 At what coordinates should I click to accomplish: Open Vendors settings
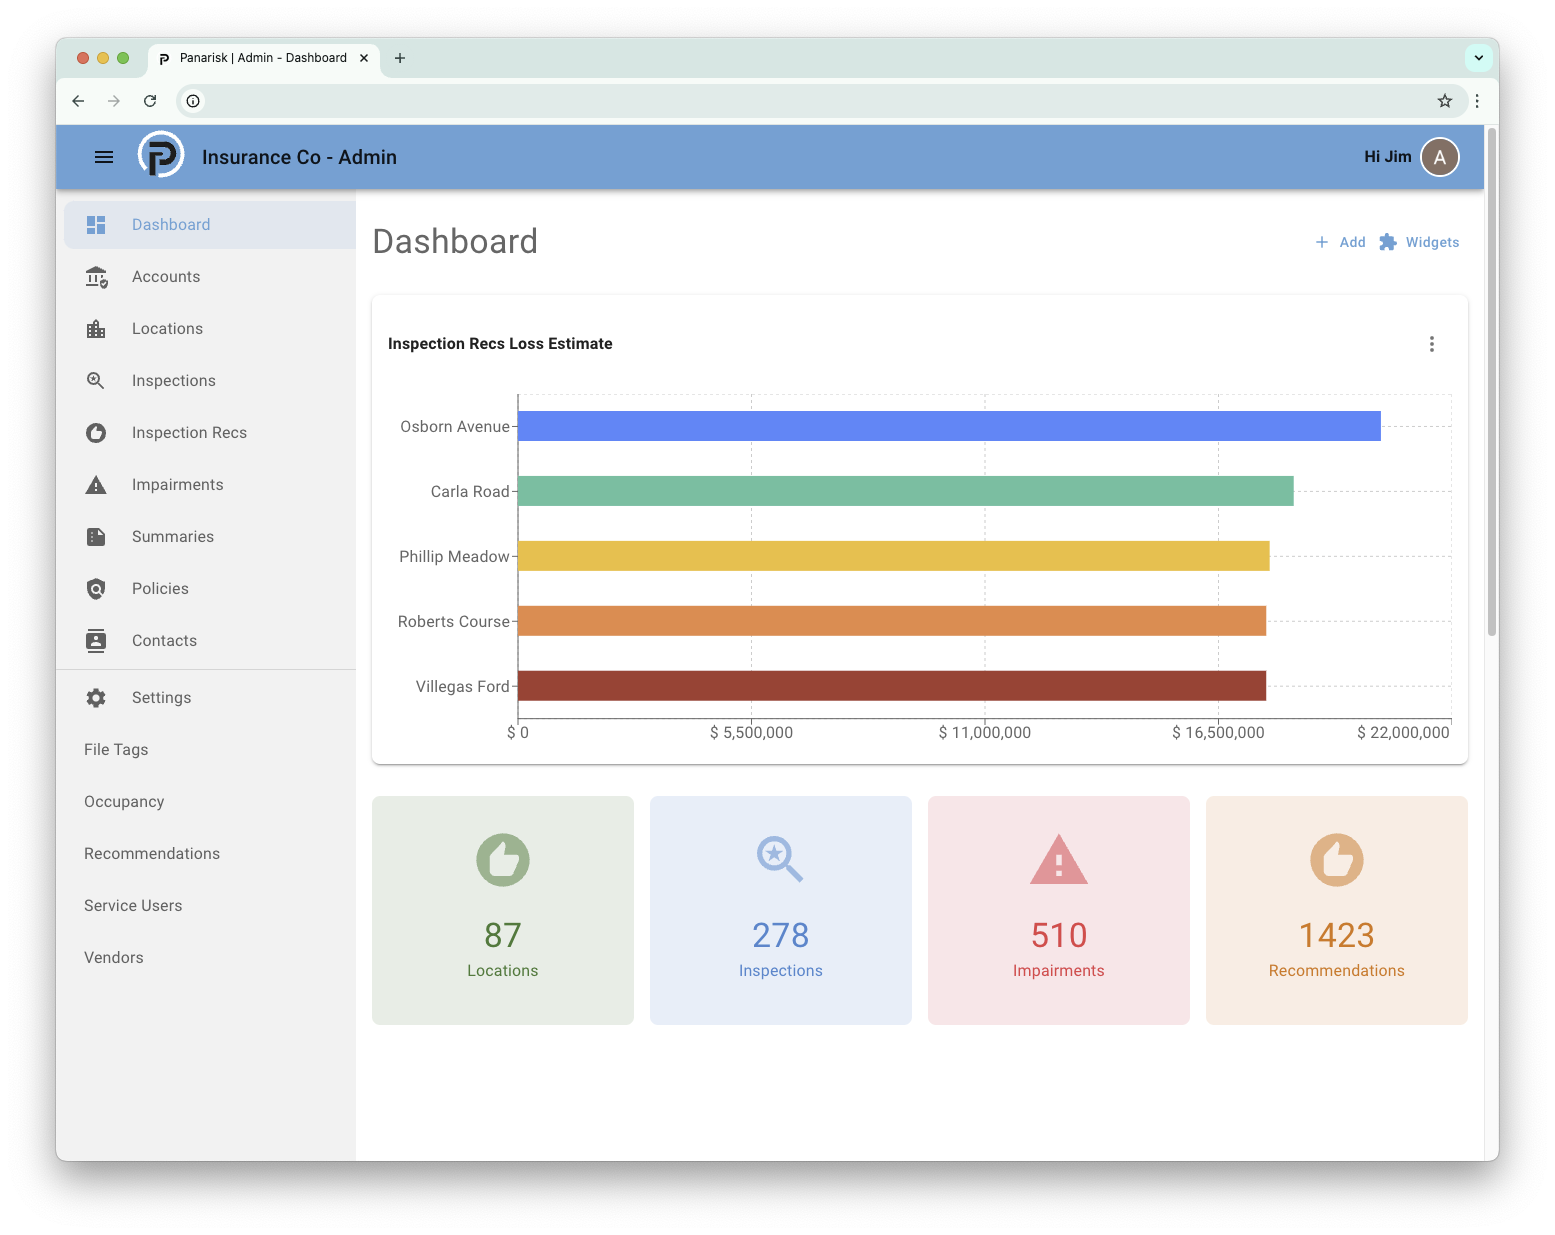(x=210, y=958)
